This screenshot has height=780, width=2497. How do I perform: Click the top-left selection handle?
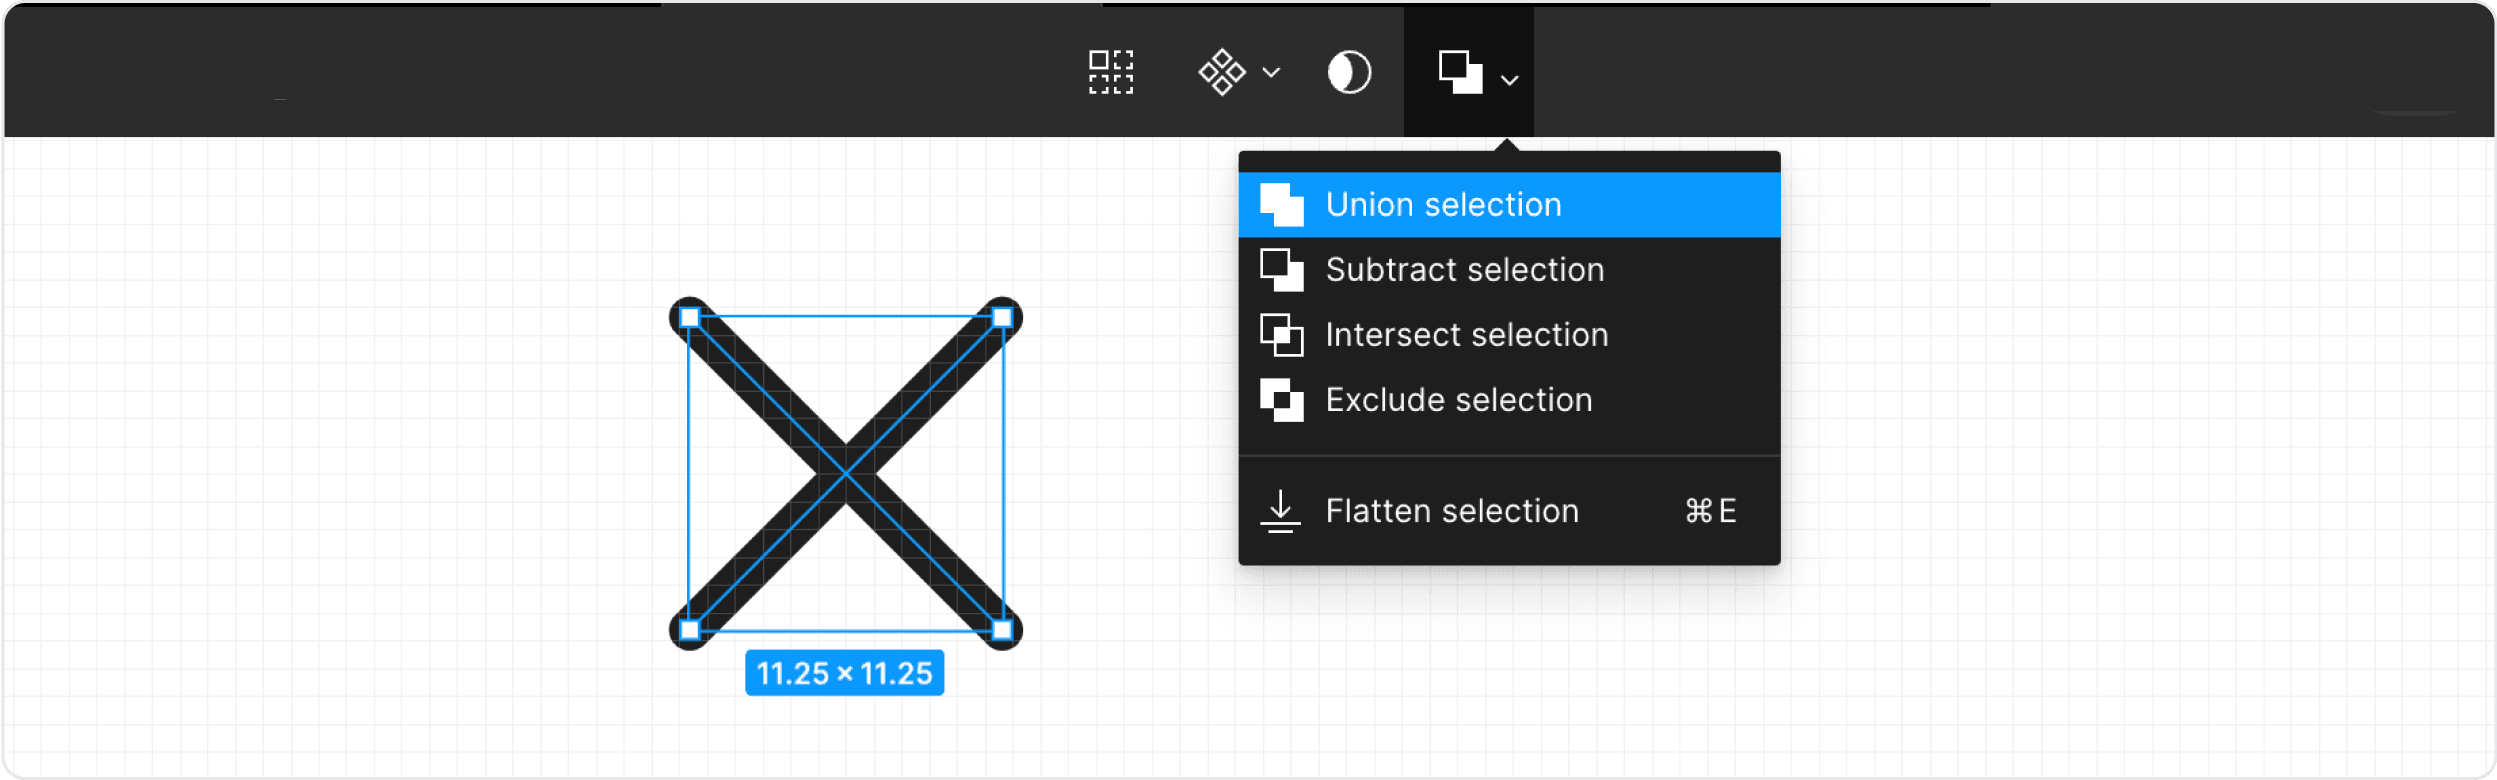pyautogui.click(x=688, y=316)
